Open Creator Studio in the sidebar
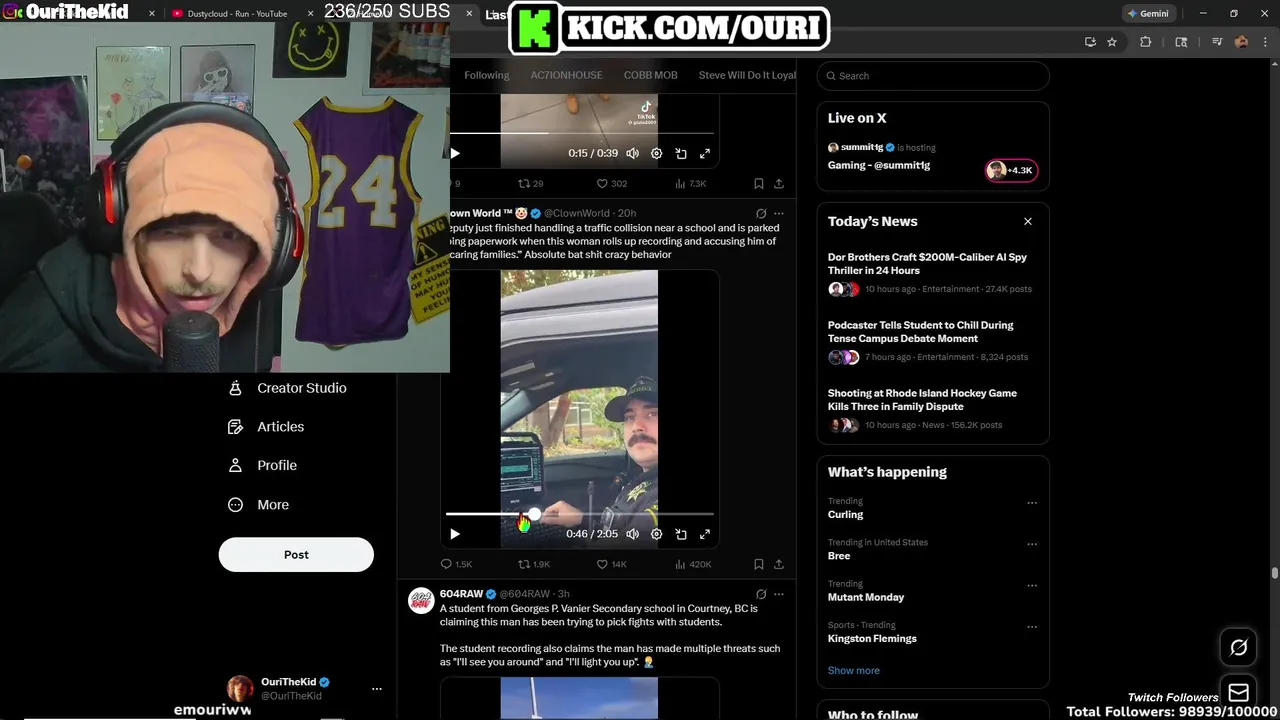Screen dimensions: 1280x720 pyautogui.click(x=287, y=388)
